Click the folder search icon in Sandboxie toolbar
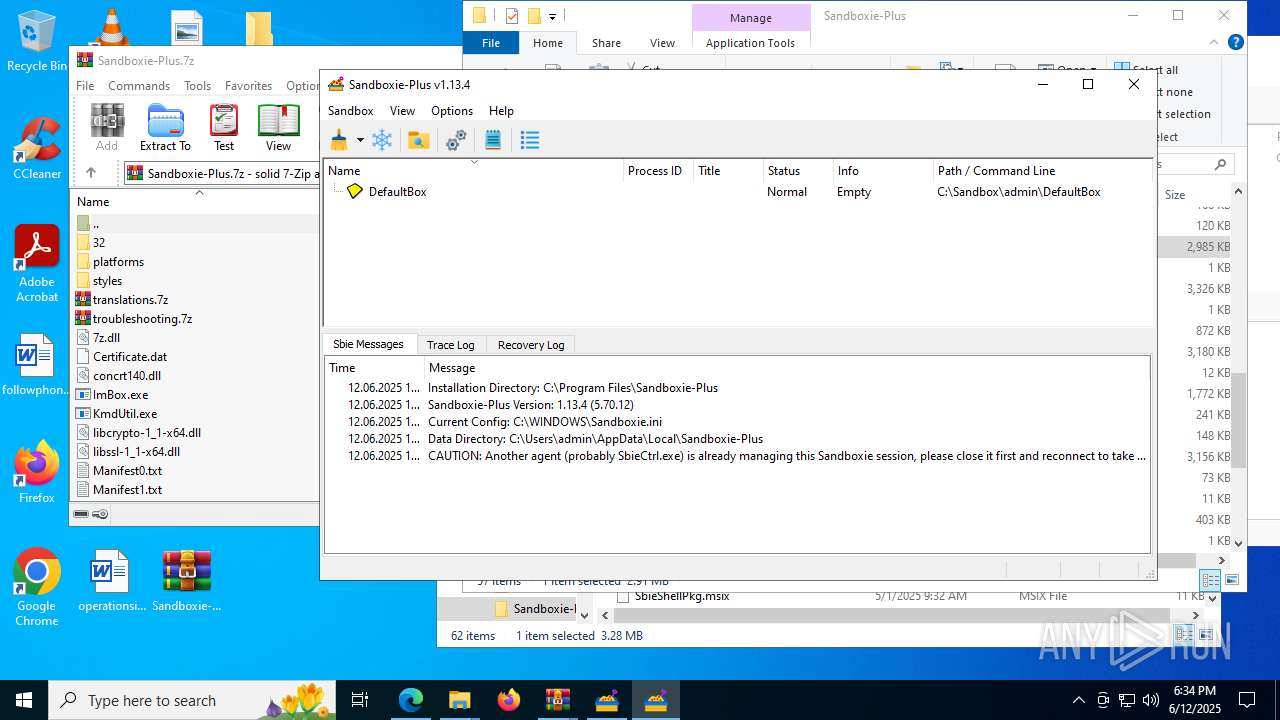This screenshot has height=720, width=1280. coord(419,141)
